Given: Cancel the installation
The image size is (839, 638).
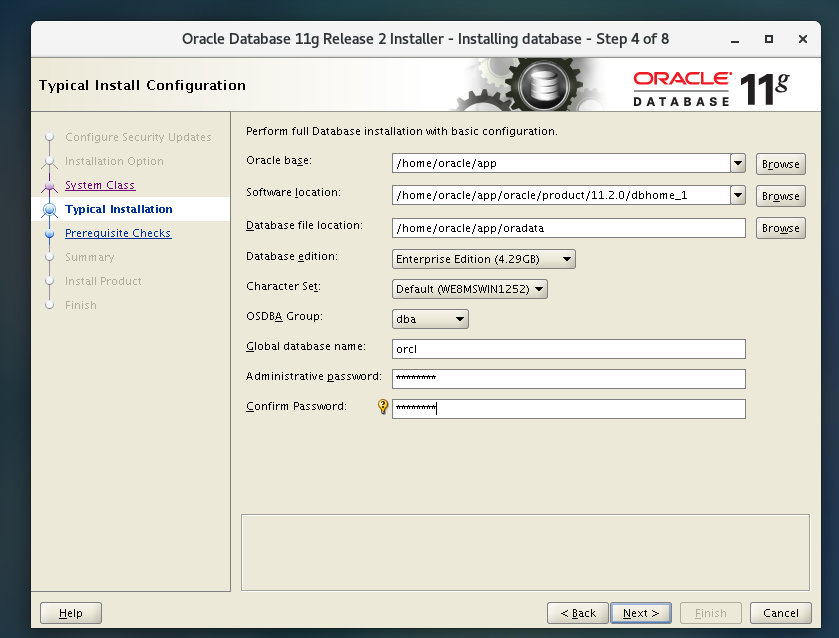Looking at the screenshot, I should point(781,613).
